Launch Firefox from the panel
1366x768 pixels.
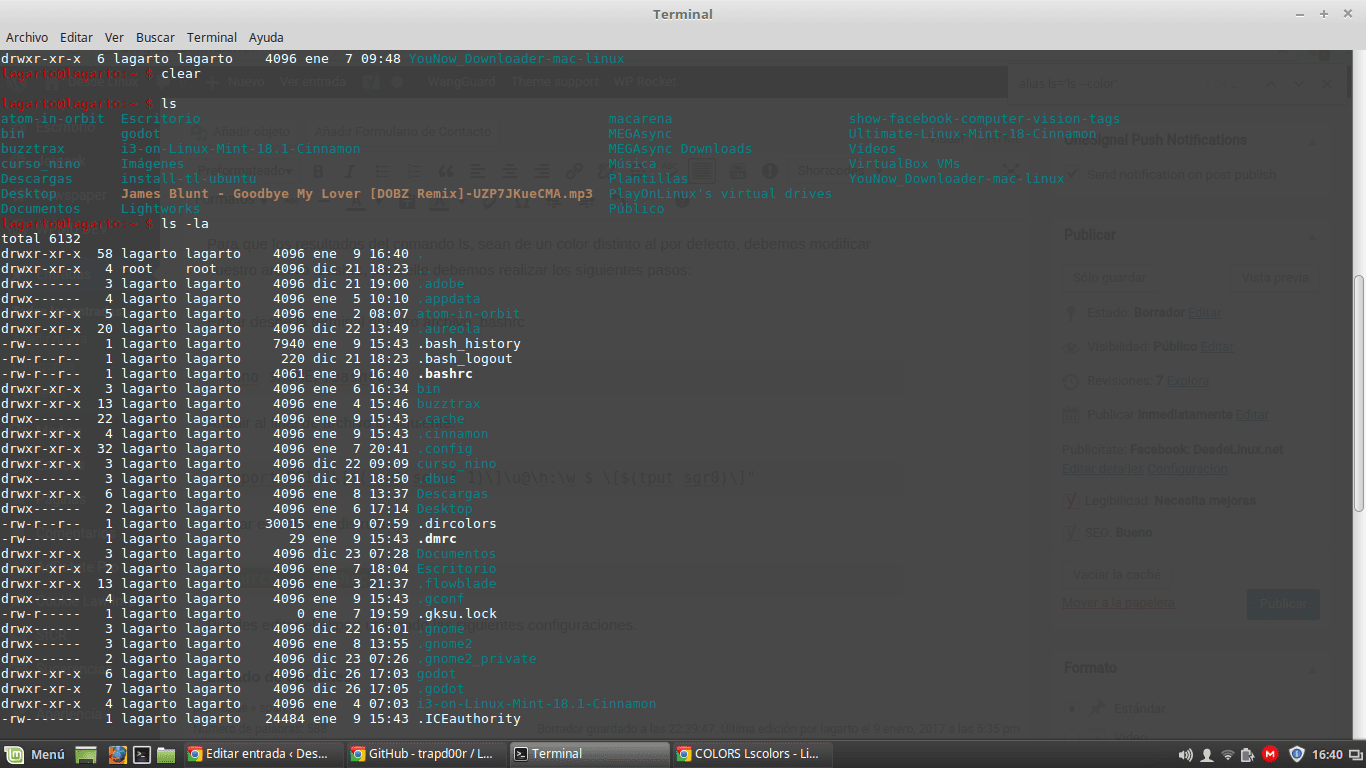(x=117, y=754)
